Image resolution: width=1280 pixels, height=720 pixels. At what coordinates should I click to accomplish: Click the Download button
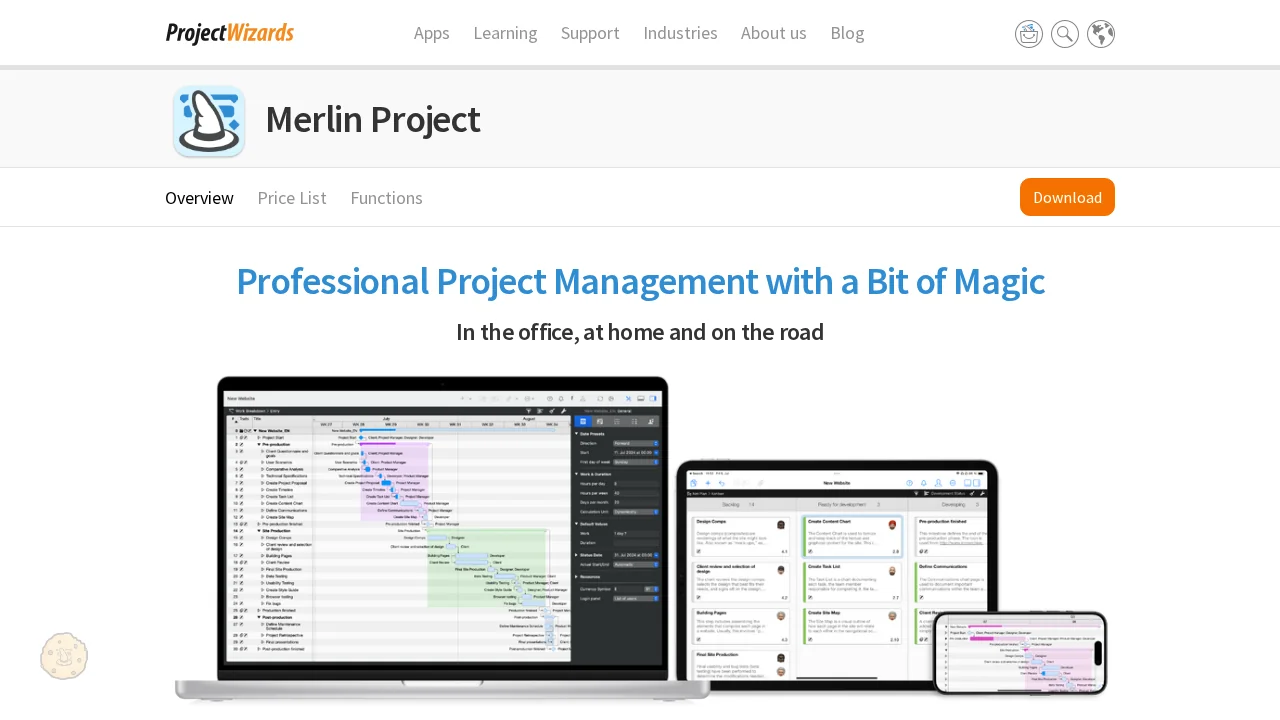point(1067,197)
